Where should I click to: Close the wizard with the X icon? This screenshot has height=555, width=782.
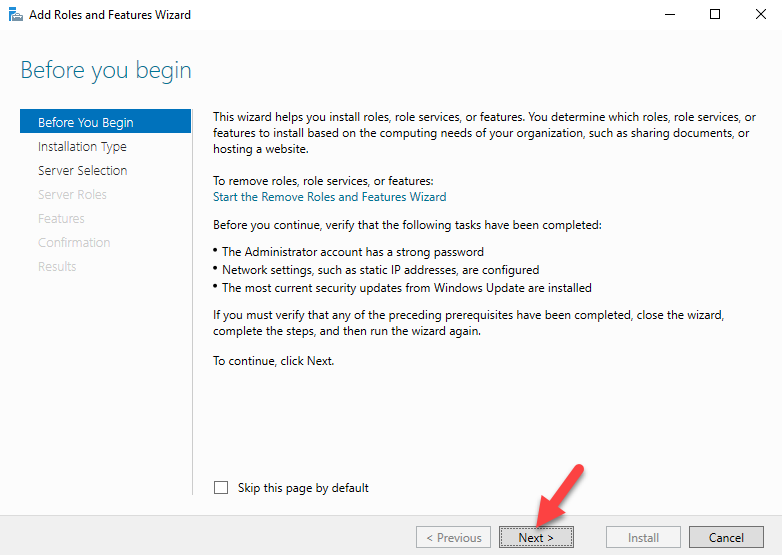click(761, 14)
